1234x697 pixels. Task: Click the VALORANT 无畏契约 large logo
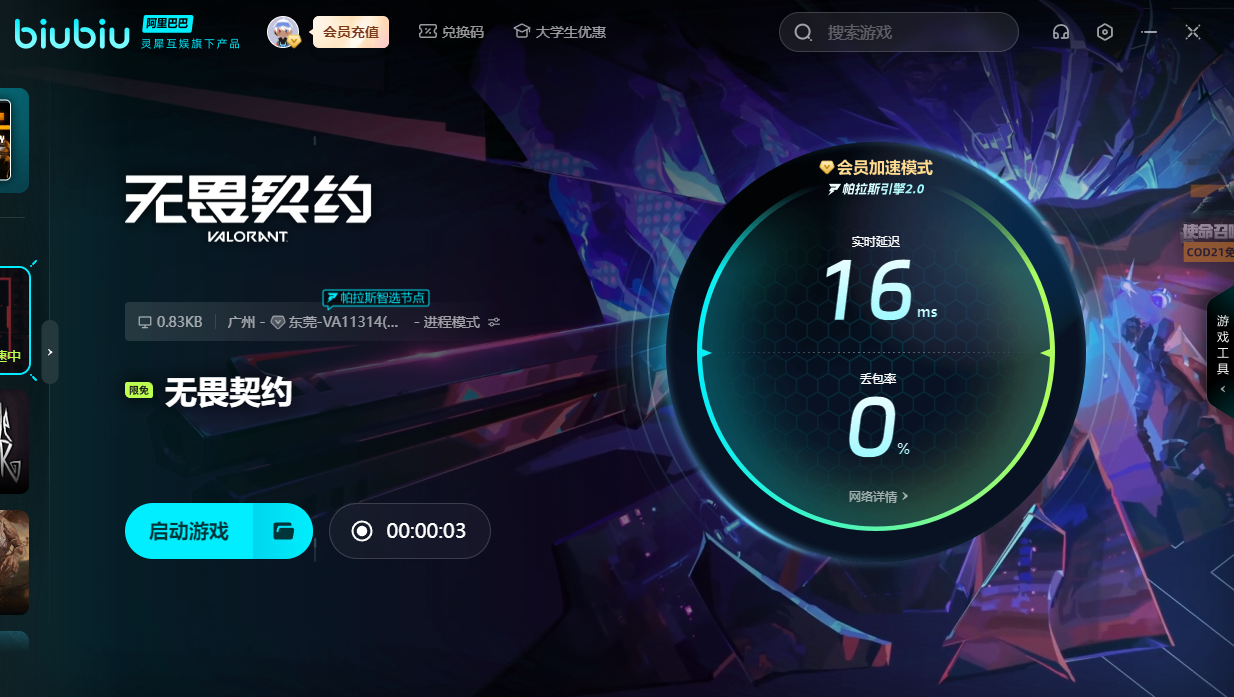(x=248, y=211)
